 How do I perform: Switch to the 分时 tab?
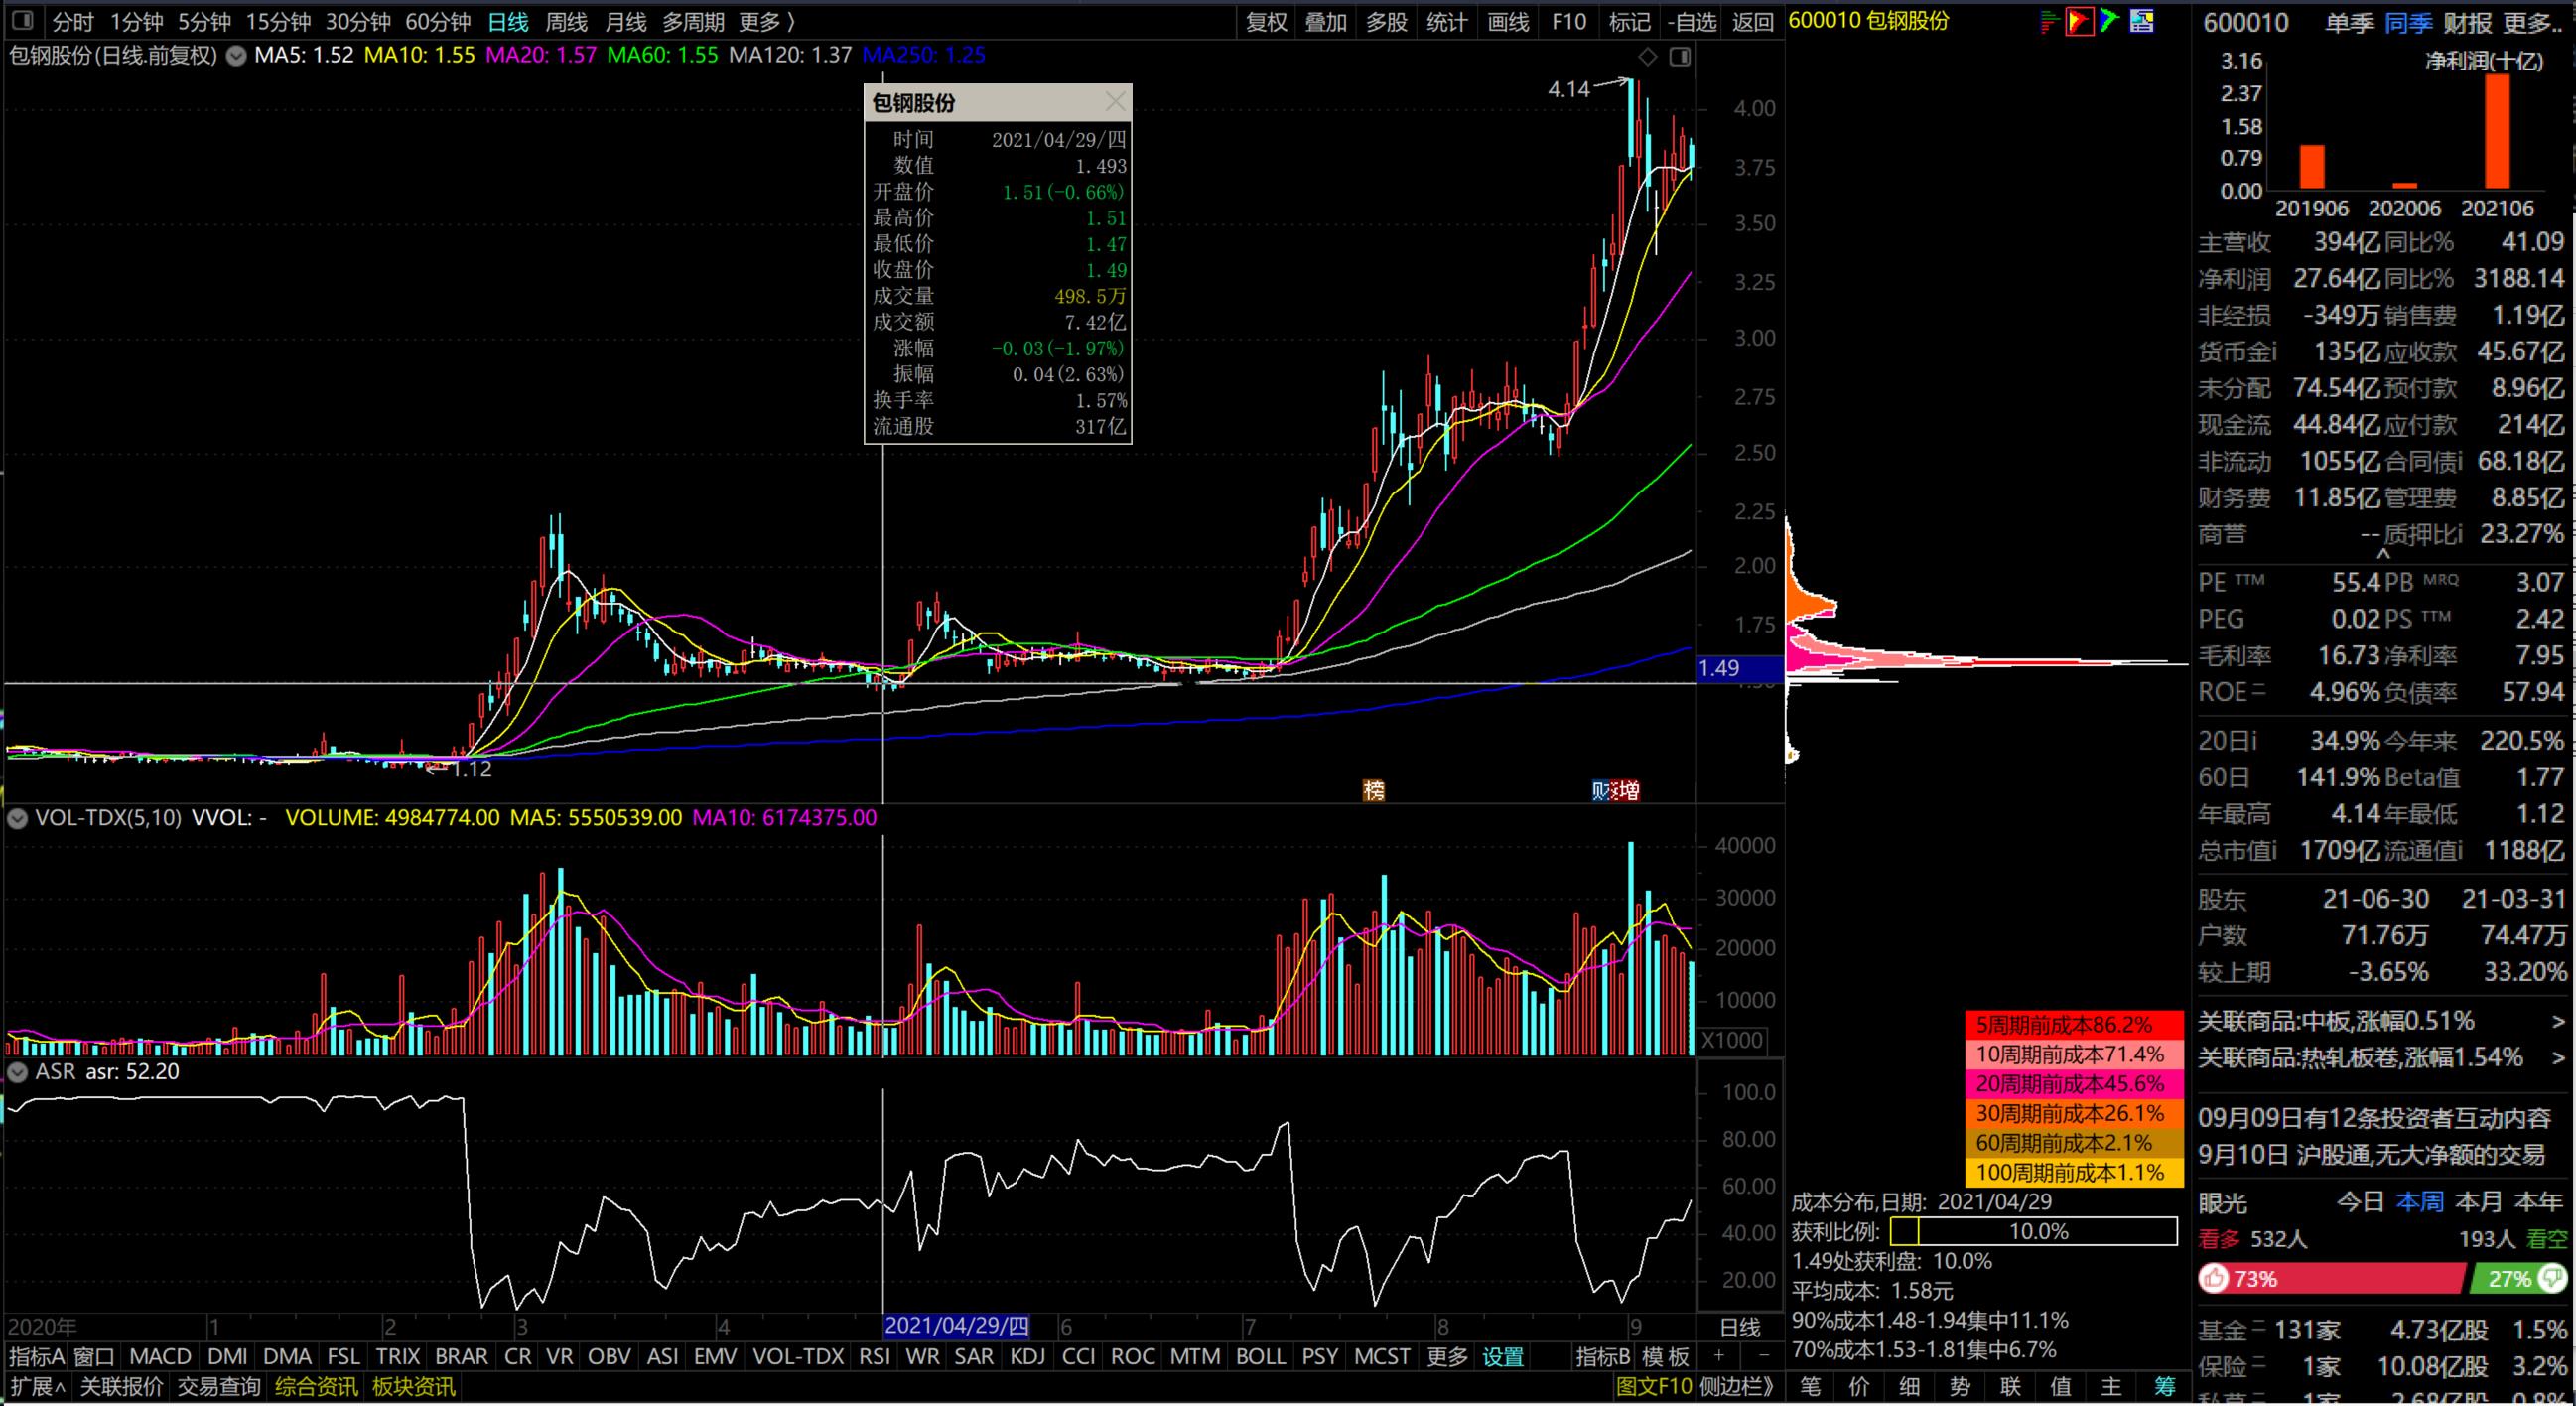73,21
